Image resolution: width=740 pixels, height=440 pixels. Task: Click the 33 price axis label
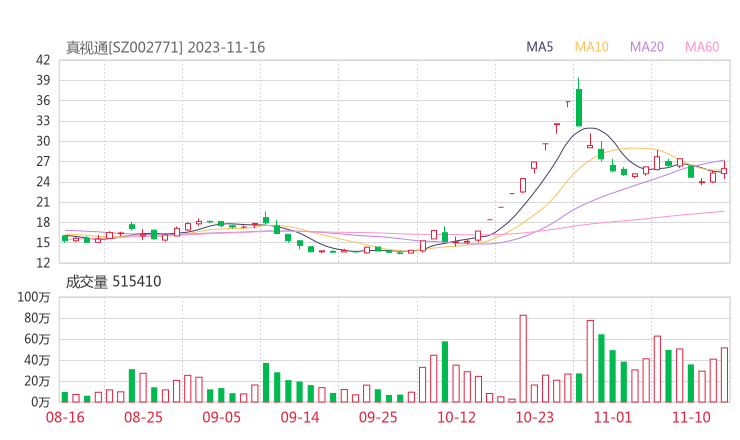pyautogui.click(x=43, y=121)
